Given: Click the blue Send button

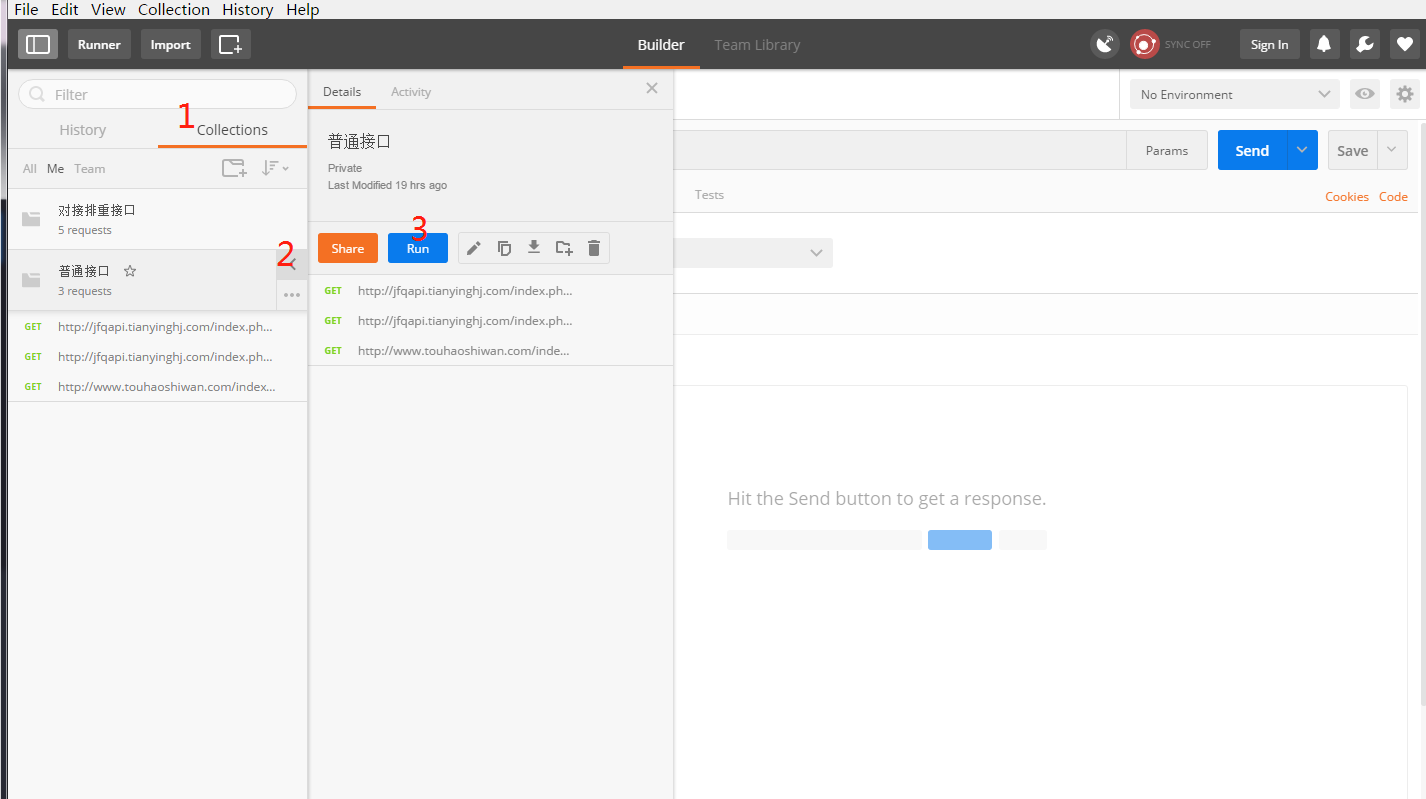Looking at the screenshot, I should [x=1252, y=150].
